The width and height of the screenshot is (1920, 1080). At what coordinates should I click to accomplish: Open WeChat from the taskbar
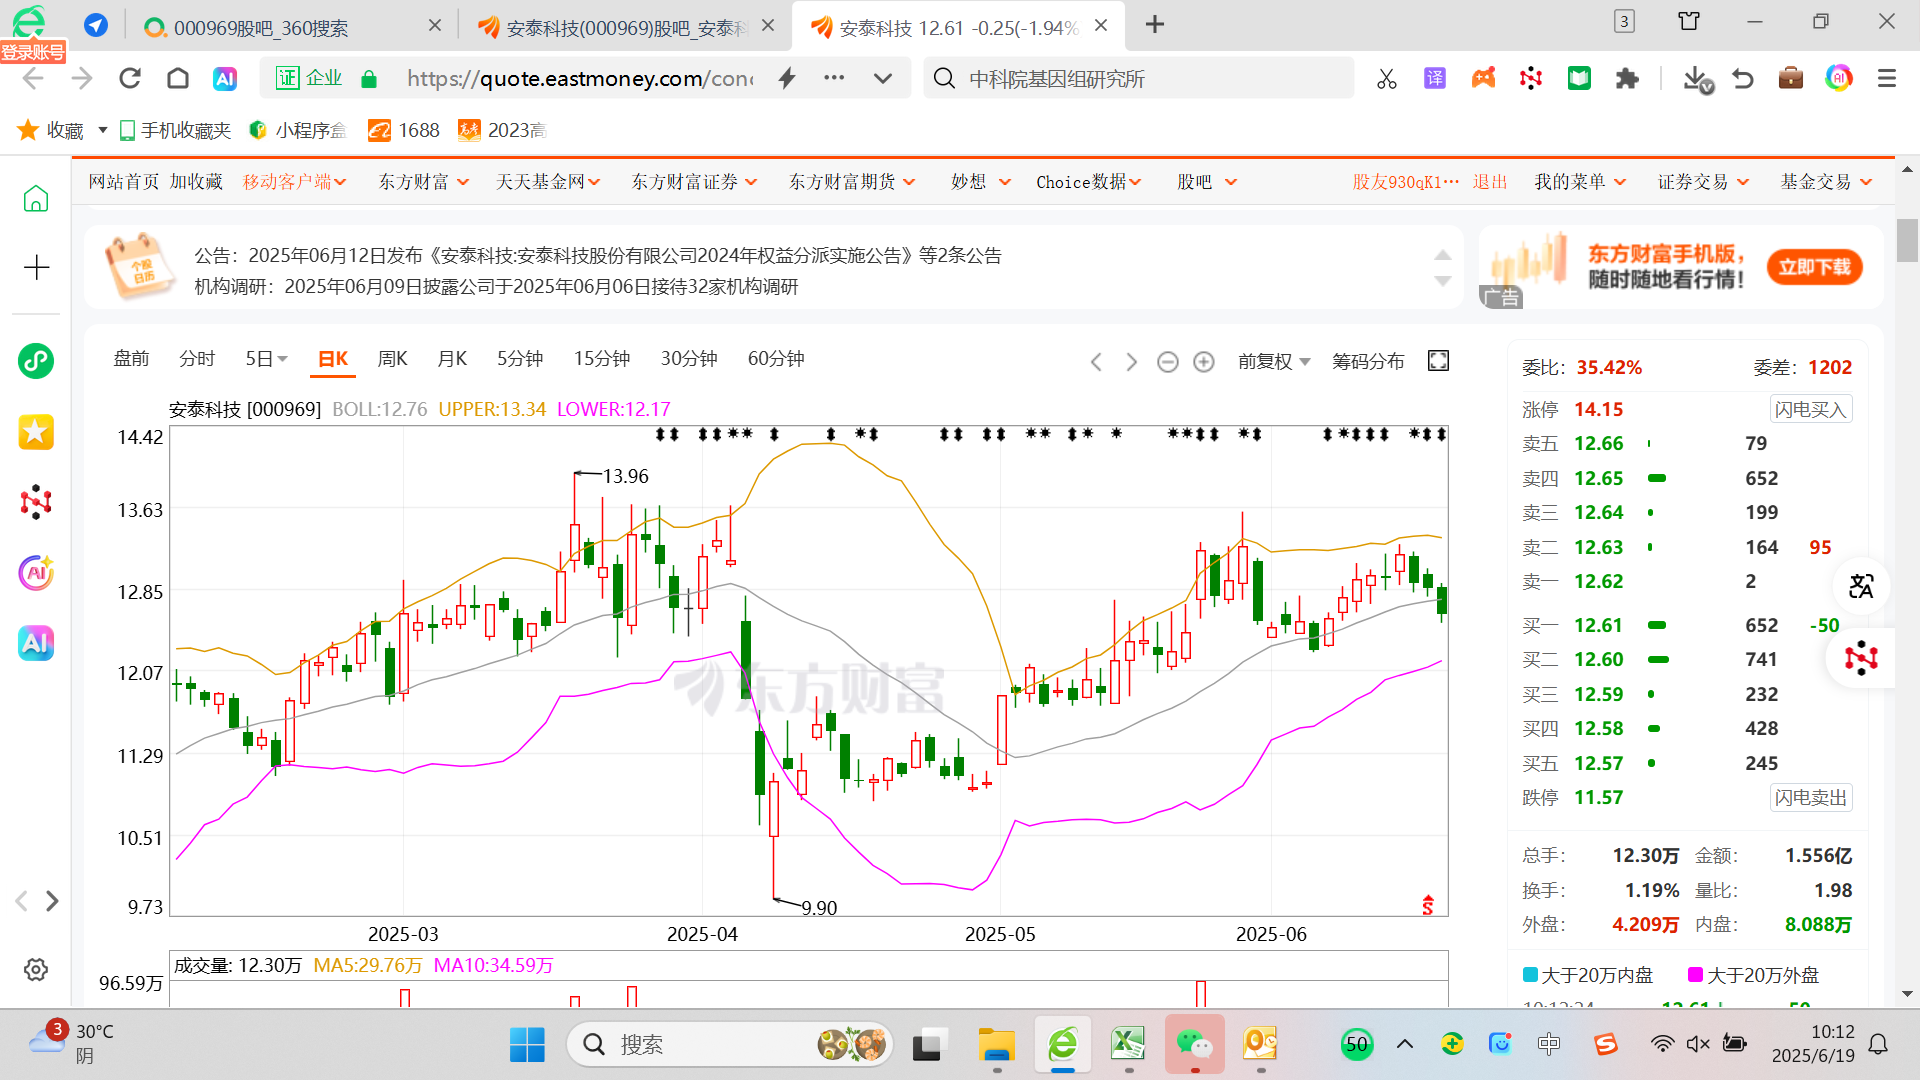click(x=1194, y=1044)
